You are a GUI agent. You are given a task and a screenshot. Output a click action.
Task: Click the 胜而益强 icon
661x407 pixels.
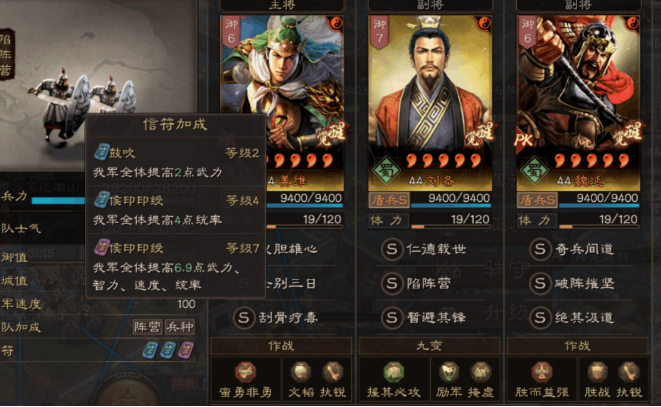pyautogui.click(x=542, y=372)
